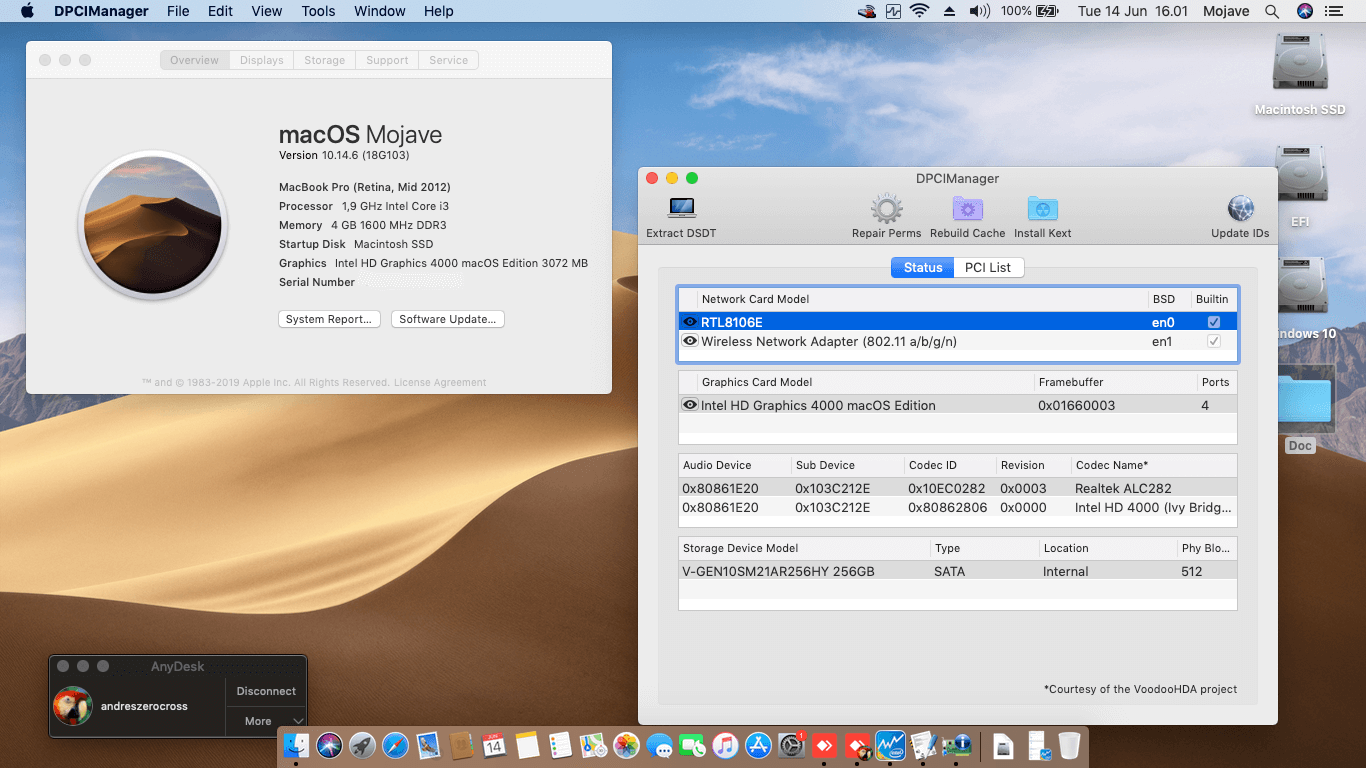Open Photos app in the Dock
This screenshot has height=768, width=1366.
pos(626,745)
